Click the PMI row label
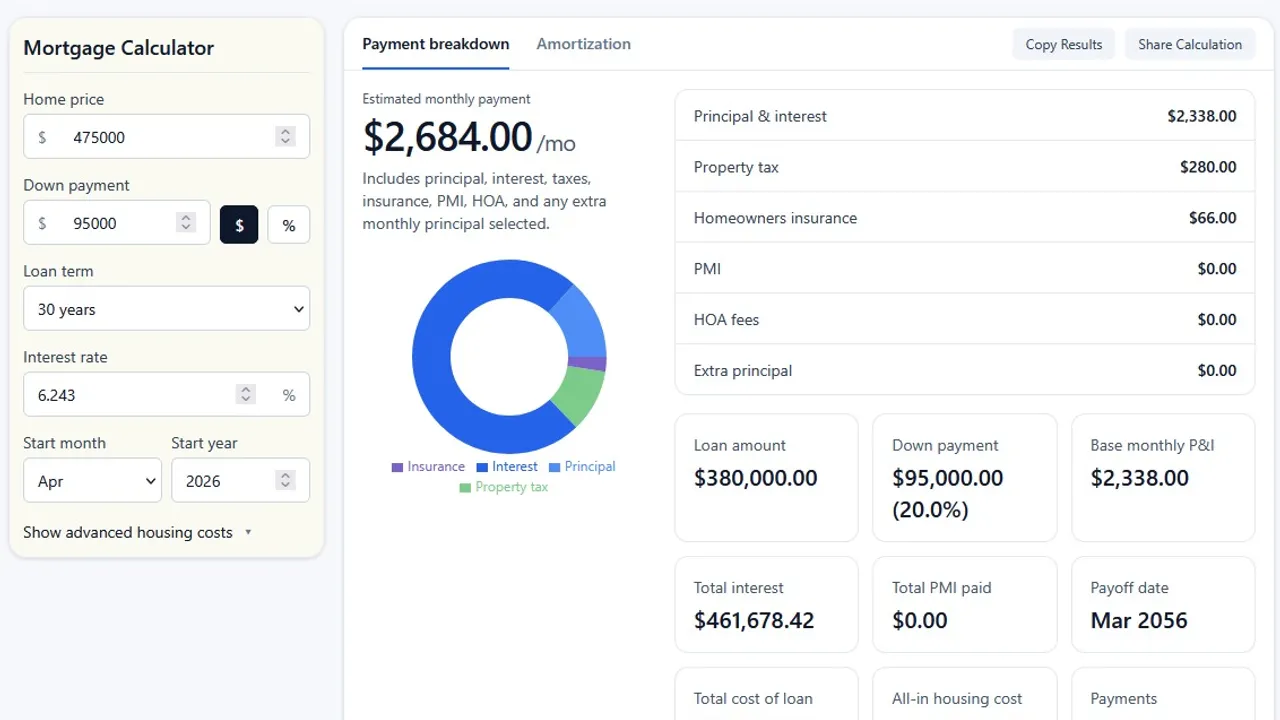The image size is (1280, 720). (707, 269)
